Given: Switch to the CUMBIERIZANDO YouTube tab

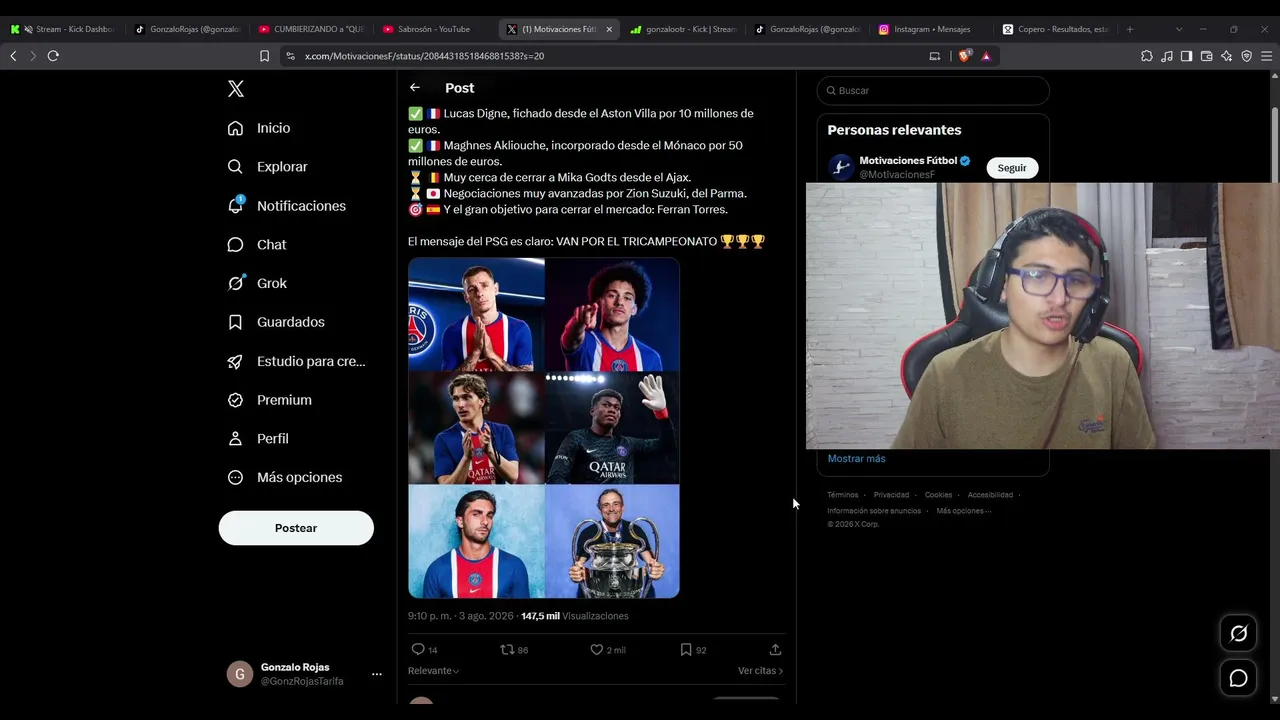Looking at the screenshot, I should point(311,29).
